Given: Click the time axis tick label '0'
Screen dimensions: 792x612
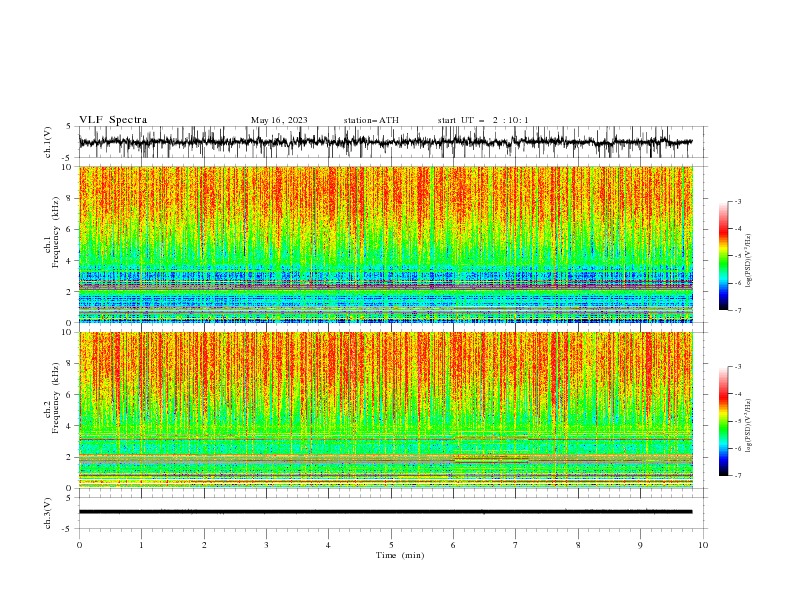Looking at the screenshot, I should (x=79, y=545).
